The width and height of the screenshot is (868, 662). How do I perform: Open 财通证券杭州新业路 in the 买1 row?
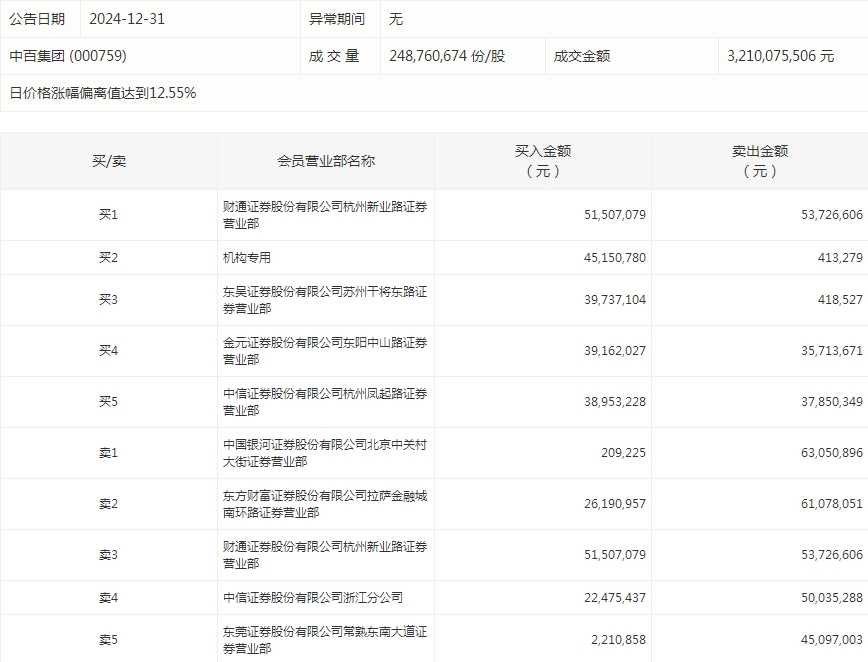(325, 215)
